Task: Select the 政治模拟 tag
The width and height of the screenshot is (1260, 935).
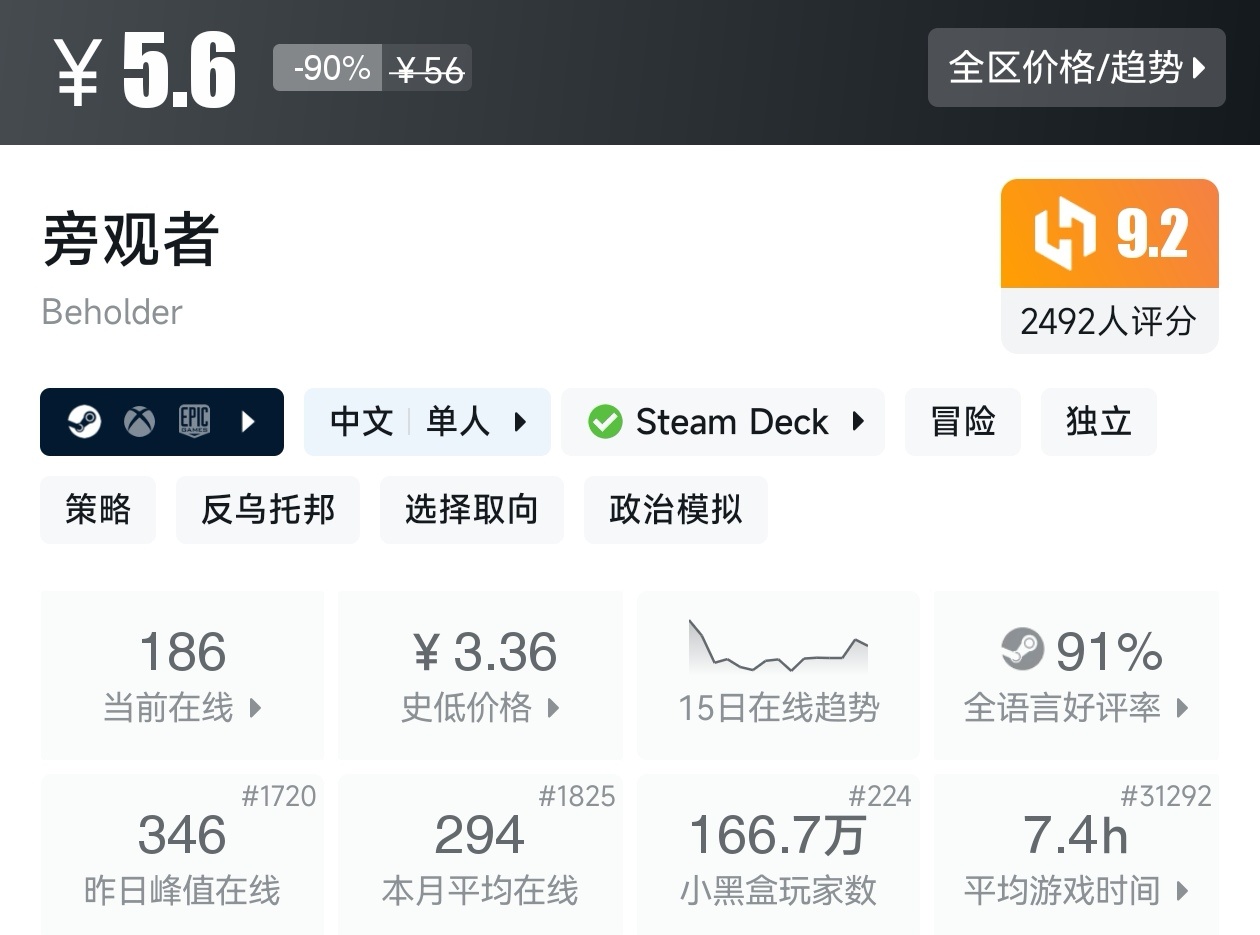Action: [676, 510]
